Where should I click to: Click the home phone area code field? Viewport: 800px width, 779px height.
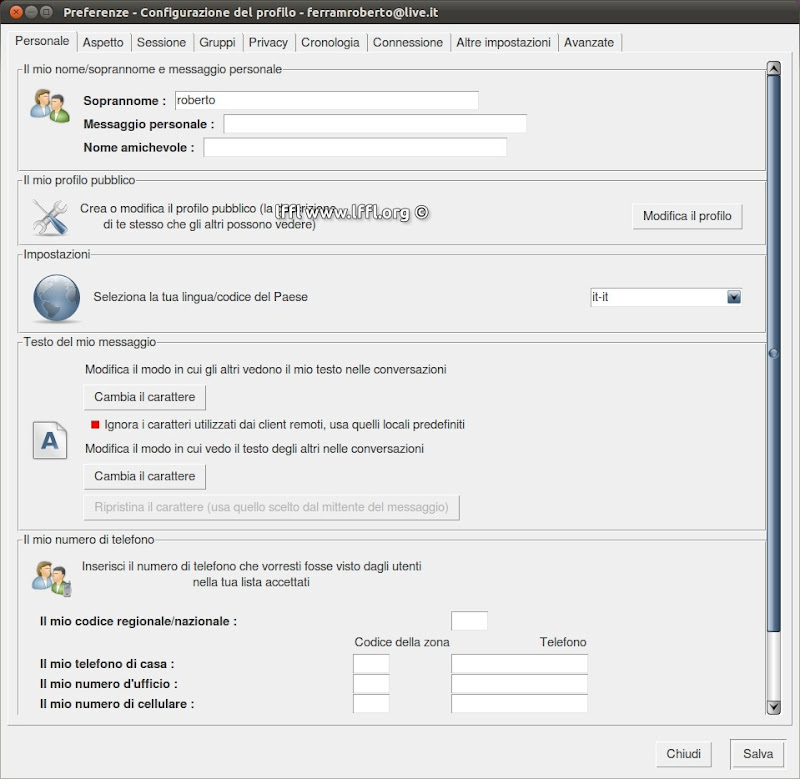(x=371, y=664)
